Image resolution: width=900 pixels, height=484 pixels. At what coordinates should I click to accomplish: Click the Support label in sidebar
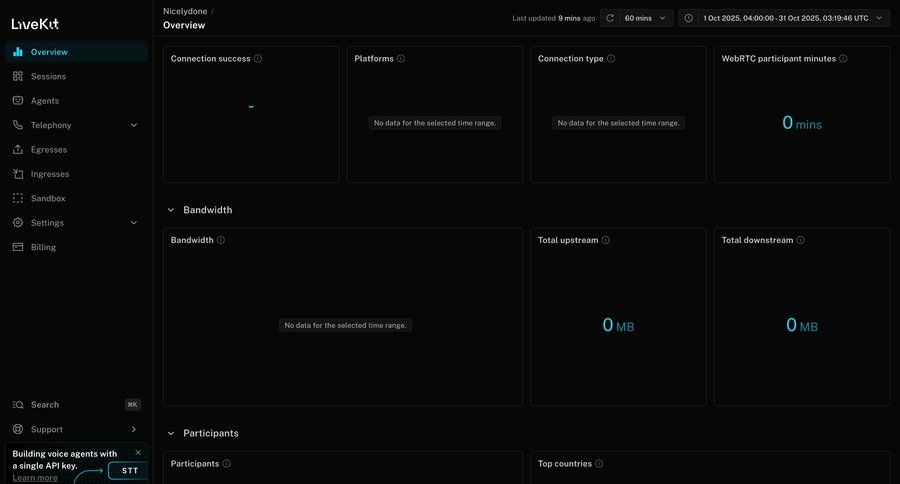(46, 429)
